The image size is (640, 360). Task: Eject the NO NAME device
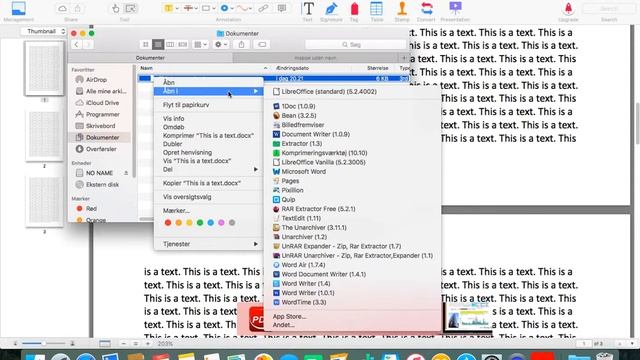[x=126, y=173]
